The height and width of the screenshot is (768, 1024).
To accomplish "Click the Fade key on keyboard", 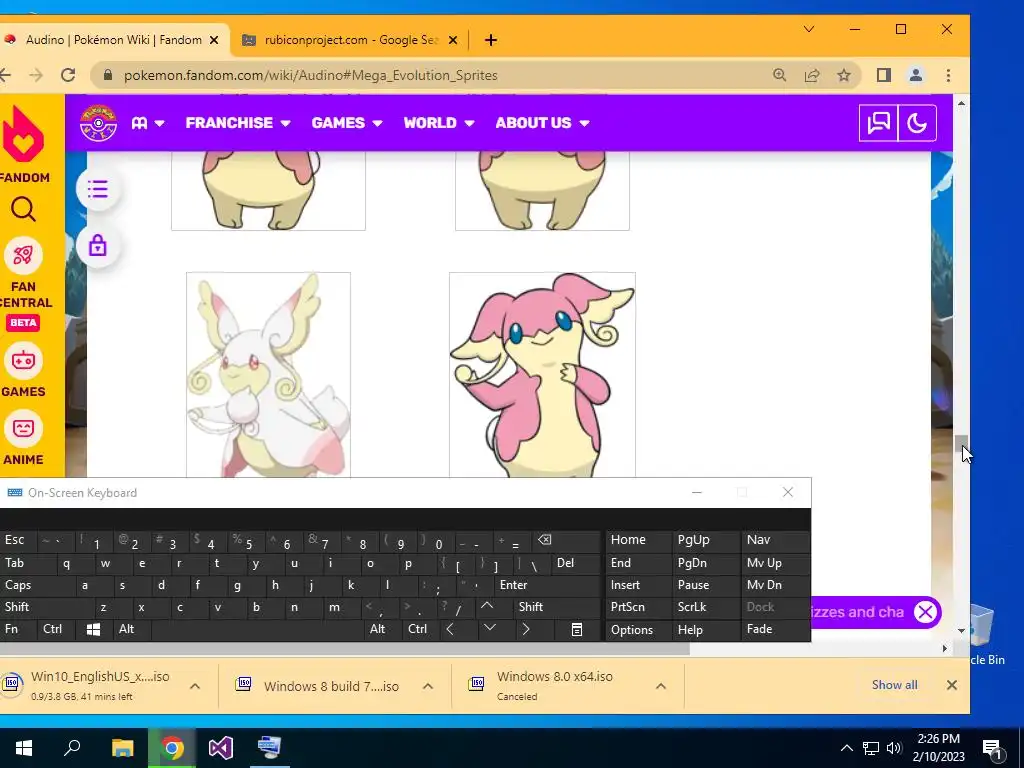I will click(775, 630).
